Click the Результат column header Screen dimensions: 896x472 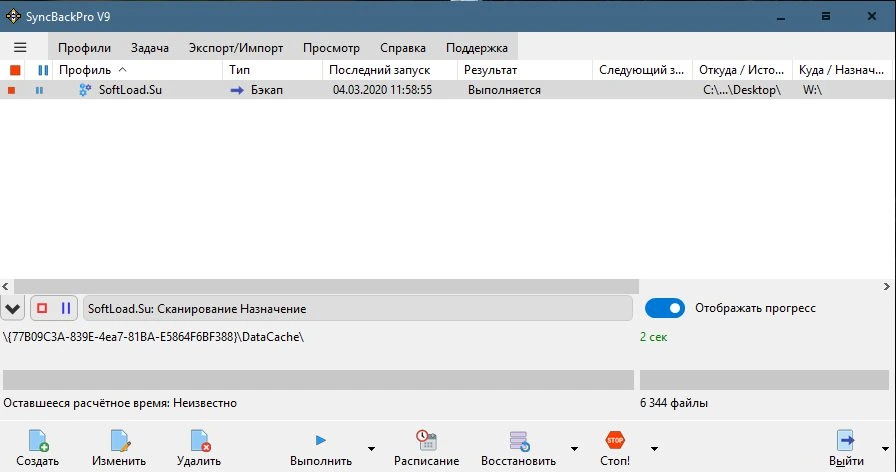point(525,70)
